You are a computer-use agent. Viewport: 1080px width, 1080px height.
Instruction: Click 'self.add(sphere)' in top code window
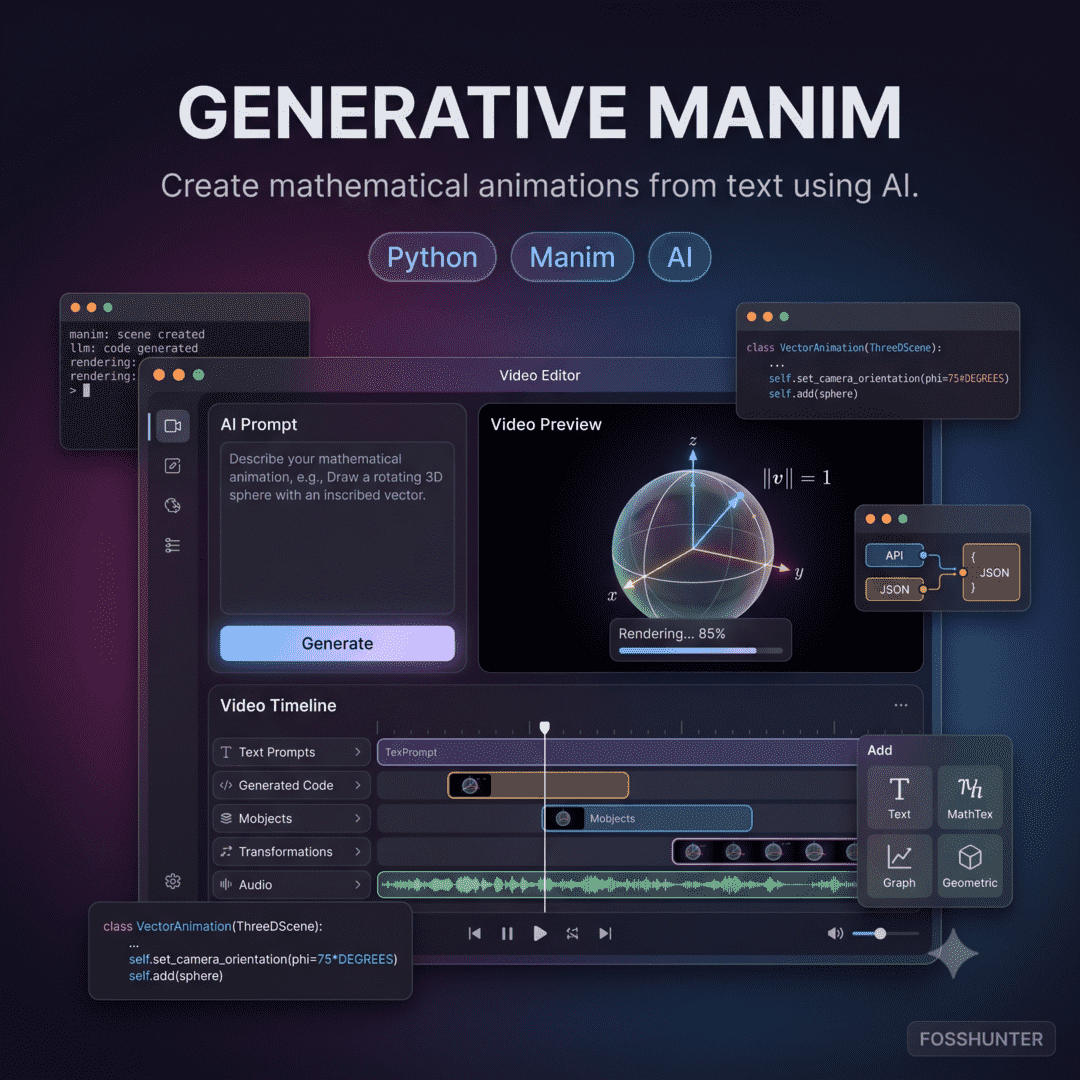(813, 394)
